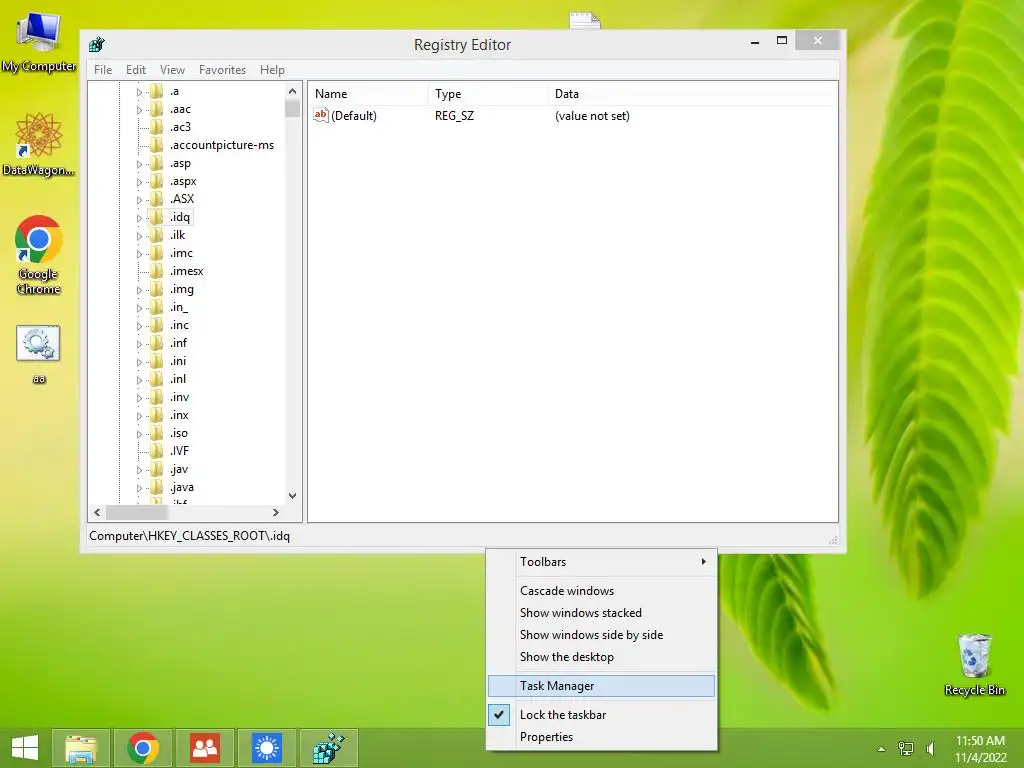1024x768 pixels.
Task: Click the tree scroll down arrow
Action: 293,496
